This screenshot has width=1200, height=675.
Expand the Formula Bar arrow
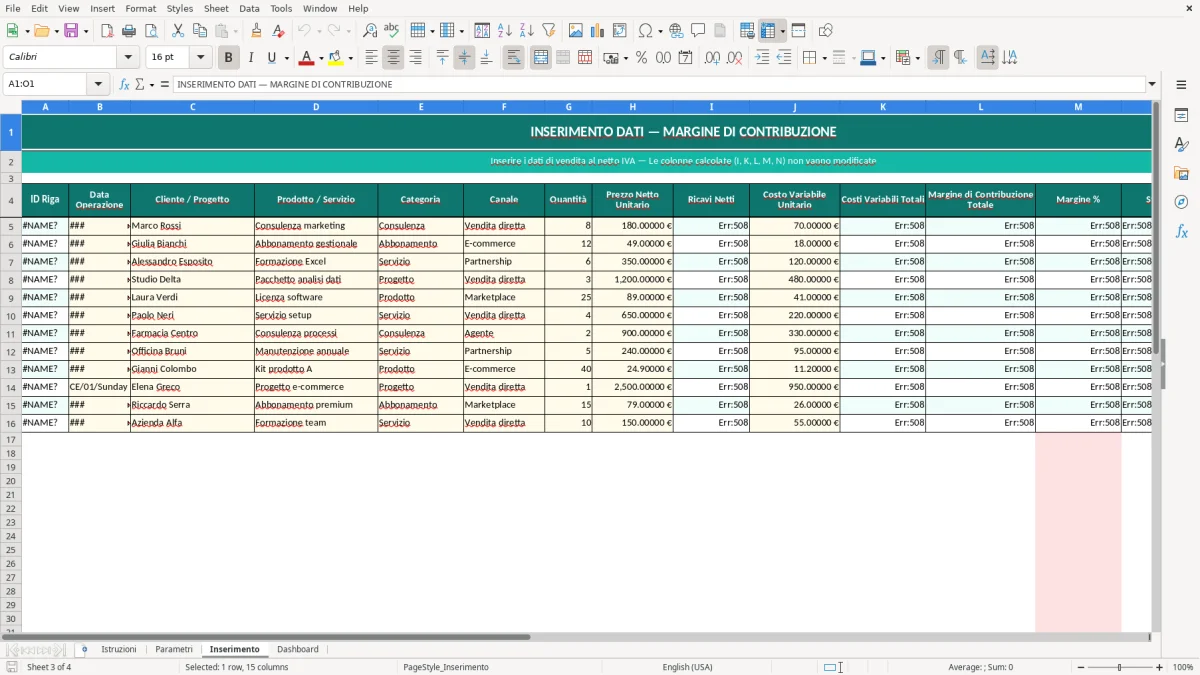point(1152,84)
